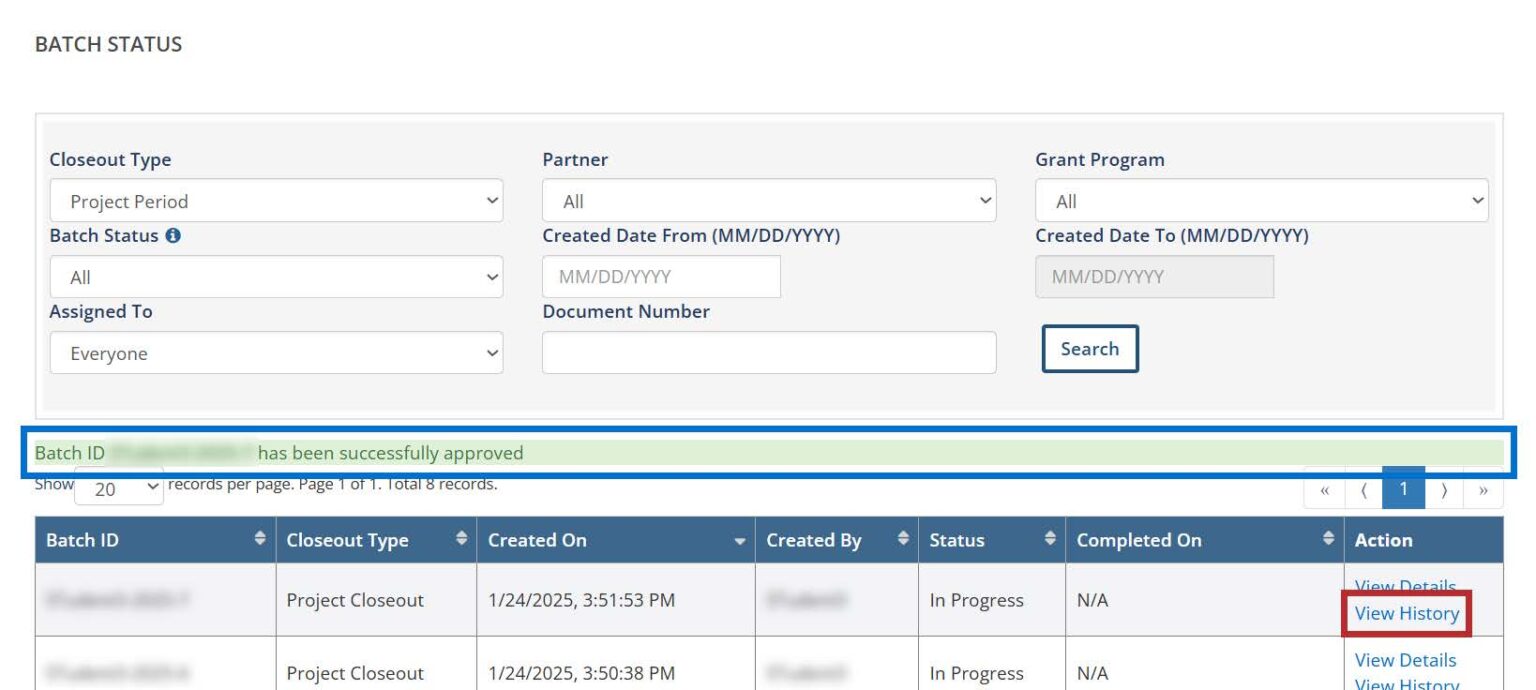Click the Search button

[x=1089, y=349]
